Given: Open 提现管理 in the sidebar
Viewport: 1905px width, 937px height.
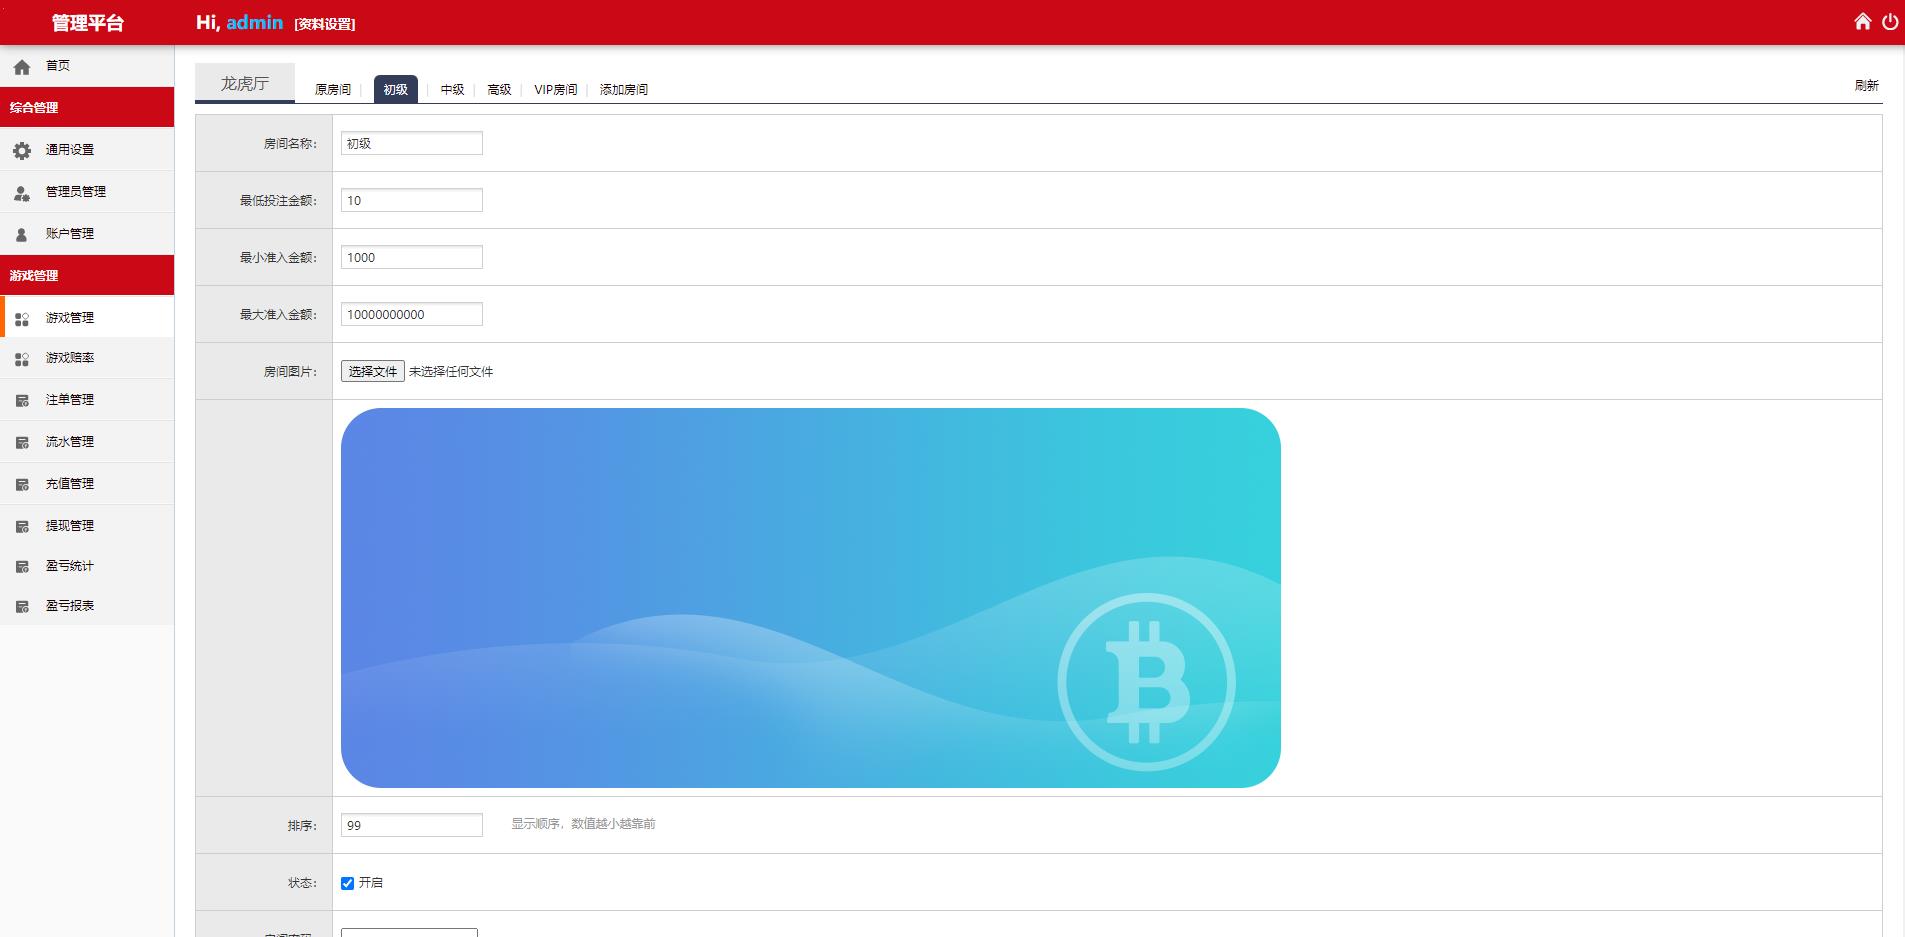Looking at the screenshot, I should [69, 526].
